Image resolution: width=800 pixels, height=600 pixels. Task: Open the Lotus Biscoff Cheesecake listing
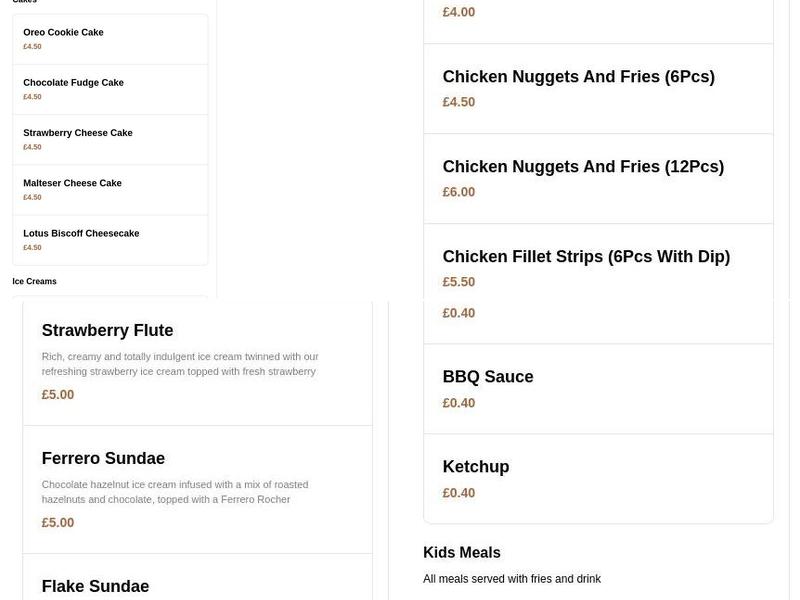click(81, 233)
